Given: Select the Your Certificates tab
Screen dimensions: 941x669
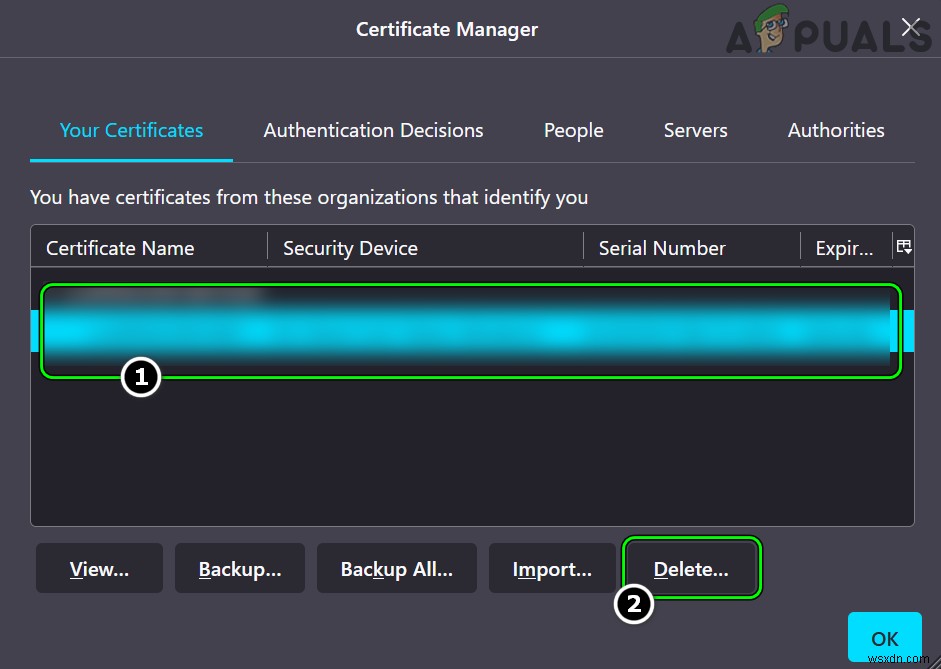Looking at the screenshot, I should [x=131, y=130].
